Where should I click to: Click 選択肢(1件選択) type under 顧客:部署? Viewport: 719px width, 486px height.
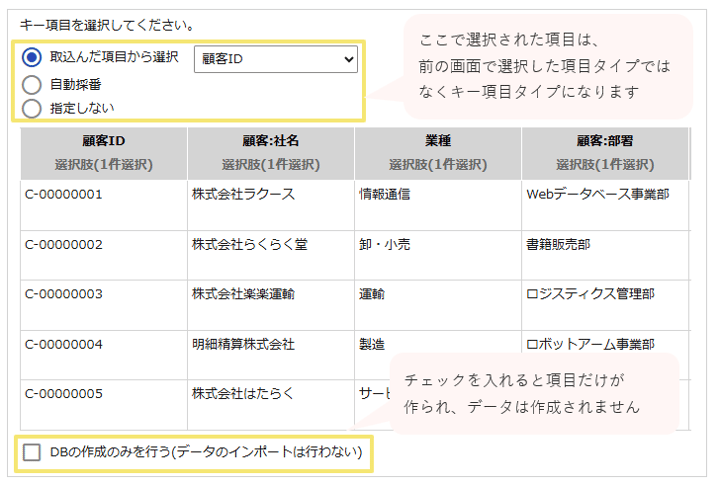(605, 165)
